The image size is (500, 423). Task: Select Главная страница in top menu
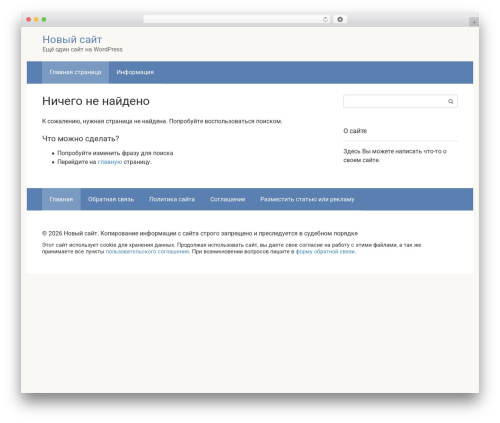coord(75,72)
